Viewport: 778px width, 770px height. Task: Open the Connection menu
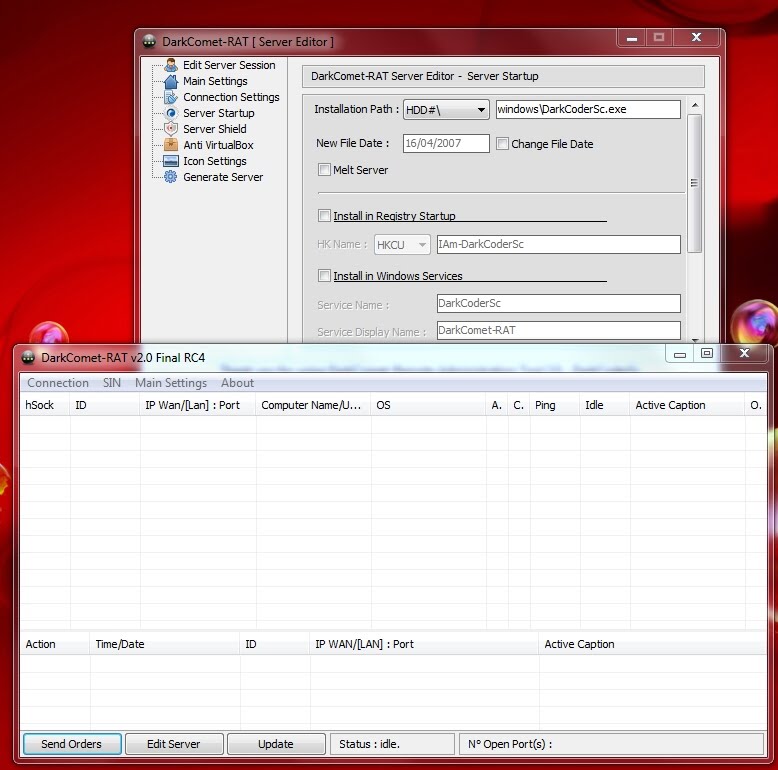[58, 383]
